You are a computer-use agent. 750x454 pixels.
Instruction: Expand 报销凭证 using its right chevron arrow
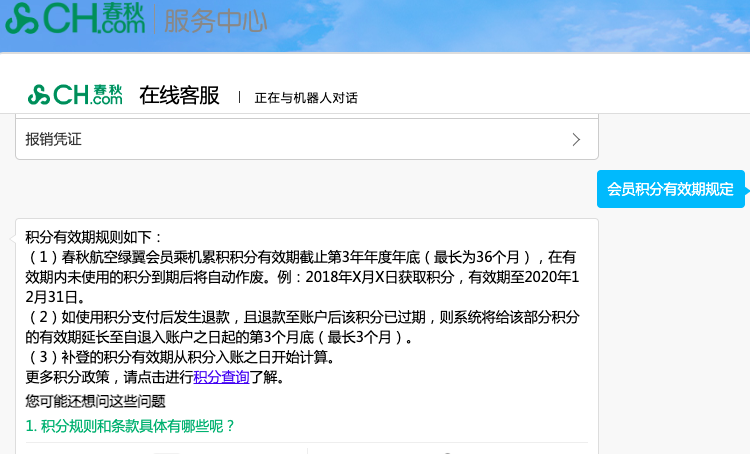(x=576, y=140)
